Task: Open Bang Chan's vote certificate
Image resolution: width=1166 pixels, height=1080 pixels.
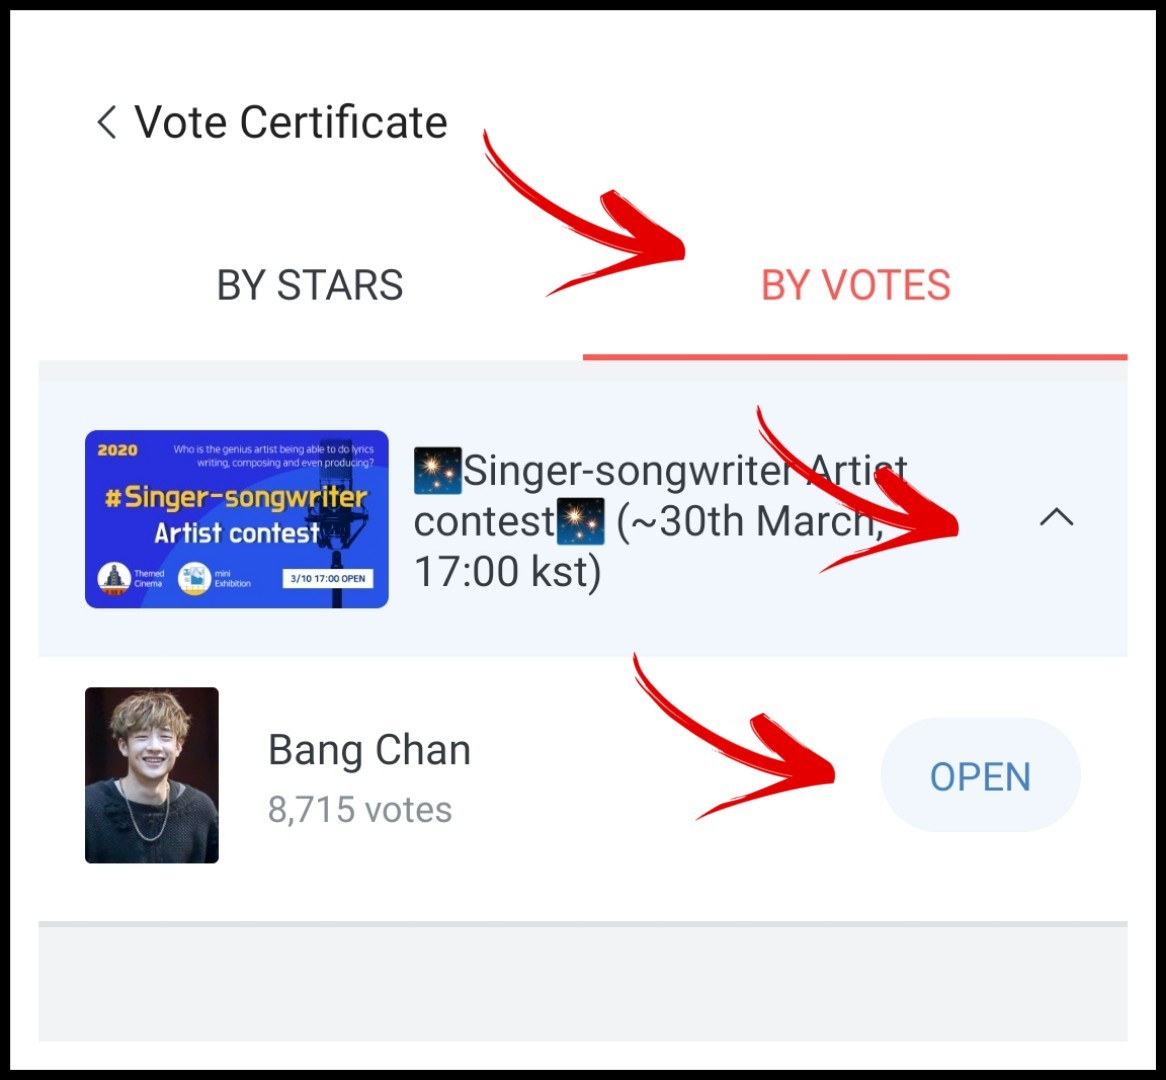Action: click(x=980, y=775)
